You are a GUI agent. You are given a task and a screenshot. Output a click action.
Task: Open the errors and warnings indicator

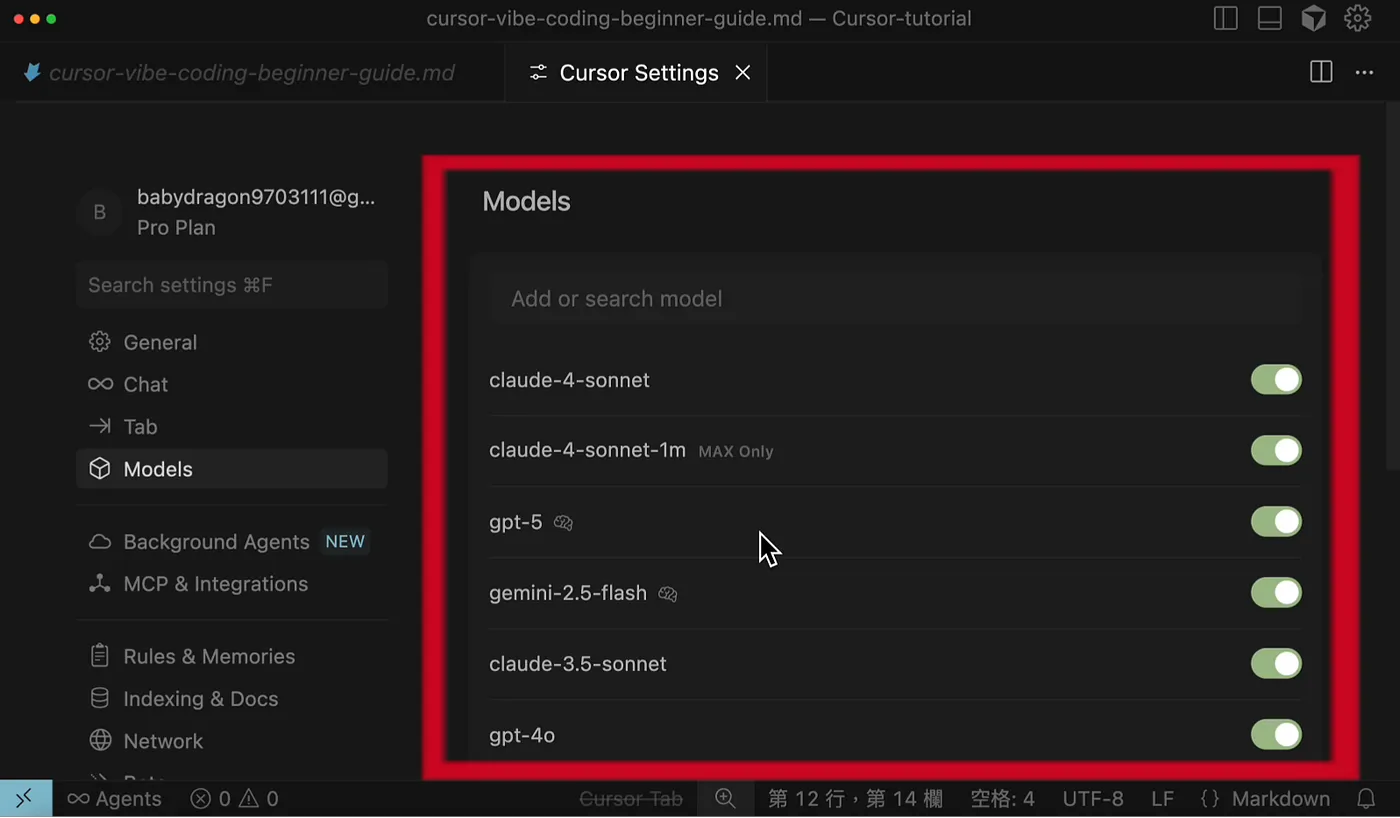[234, 799]
